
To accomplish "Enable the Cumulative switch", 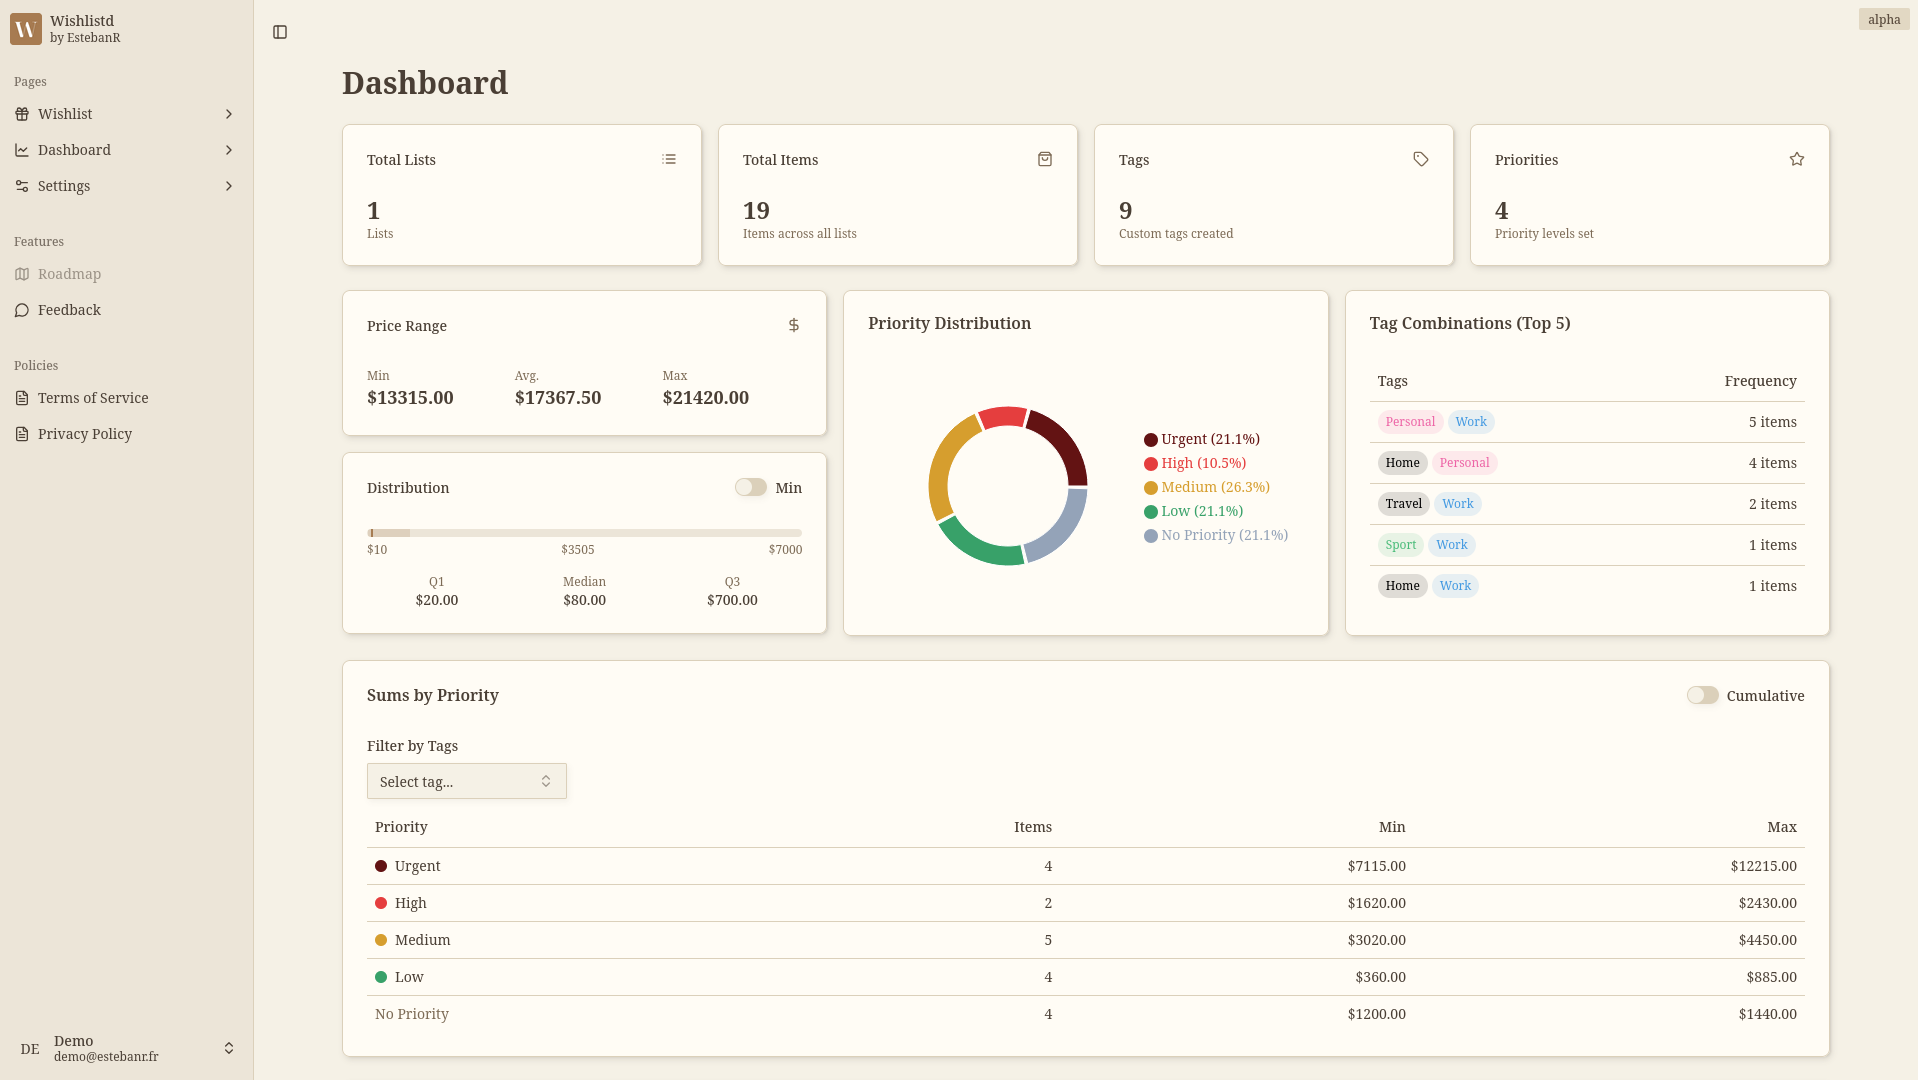I will pos(1702,695).
